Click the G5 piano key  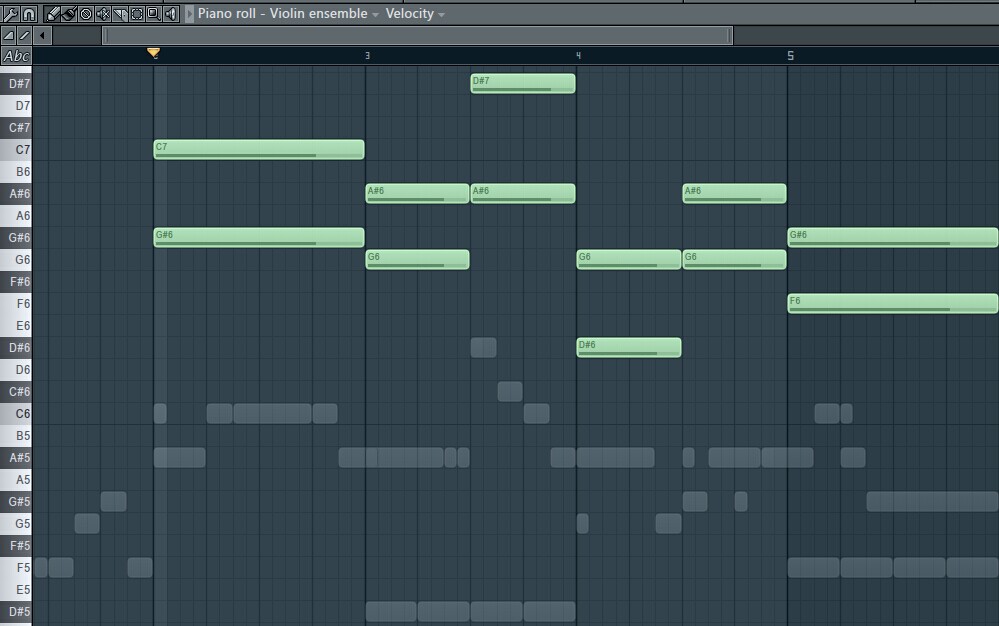[x=16, y=523]
